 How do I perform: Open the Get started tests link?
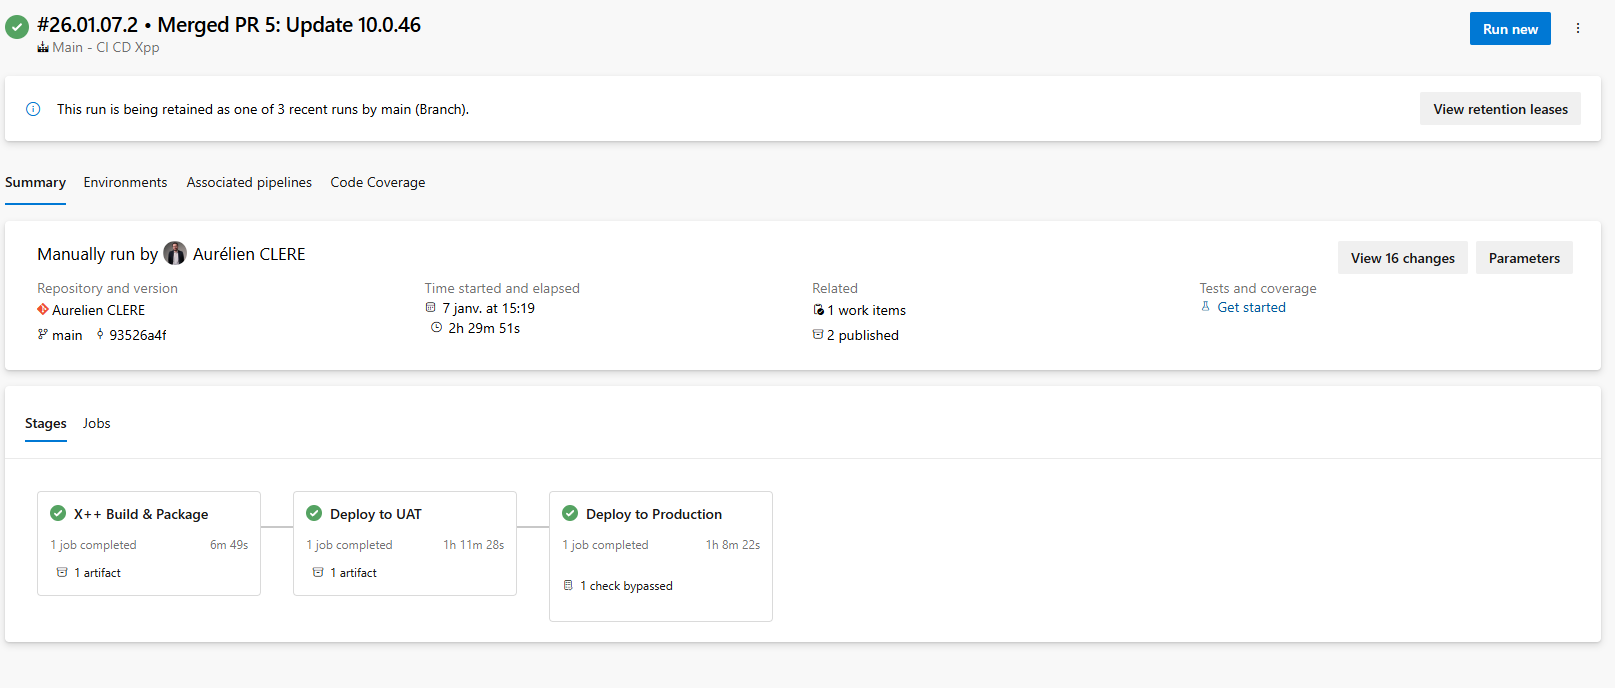(x=1251, y=307)
